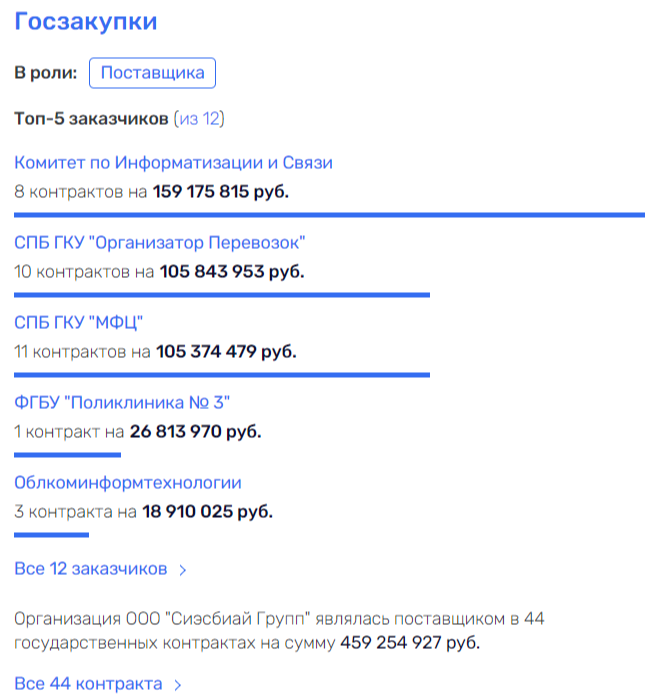Image resolution: width=649 pixels, height=697 pixels.
Task: Click the 159 175 815 руб. amount
Action: click(x=220, y=191)
